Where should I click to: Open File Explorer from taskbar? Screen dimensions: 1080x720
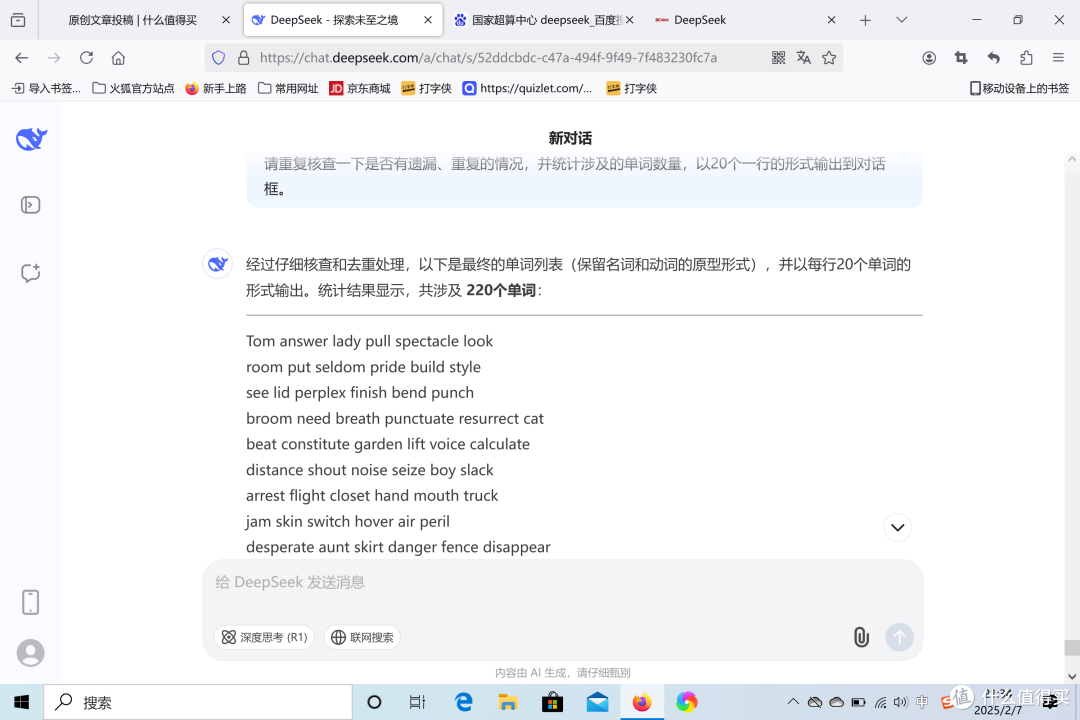click(x=508, y=702)
